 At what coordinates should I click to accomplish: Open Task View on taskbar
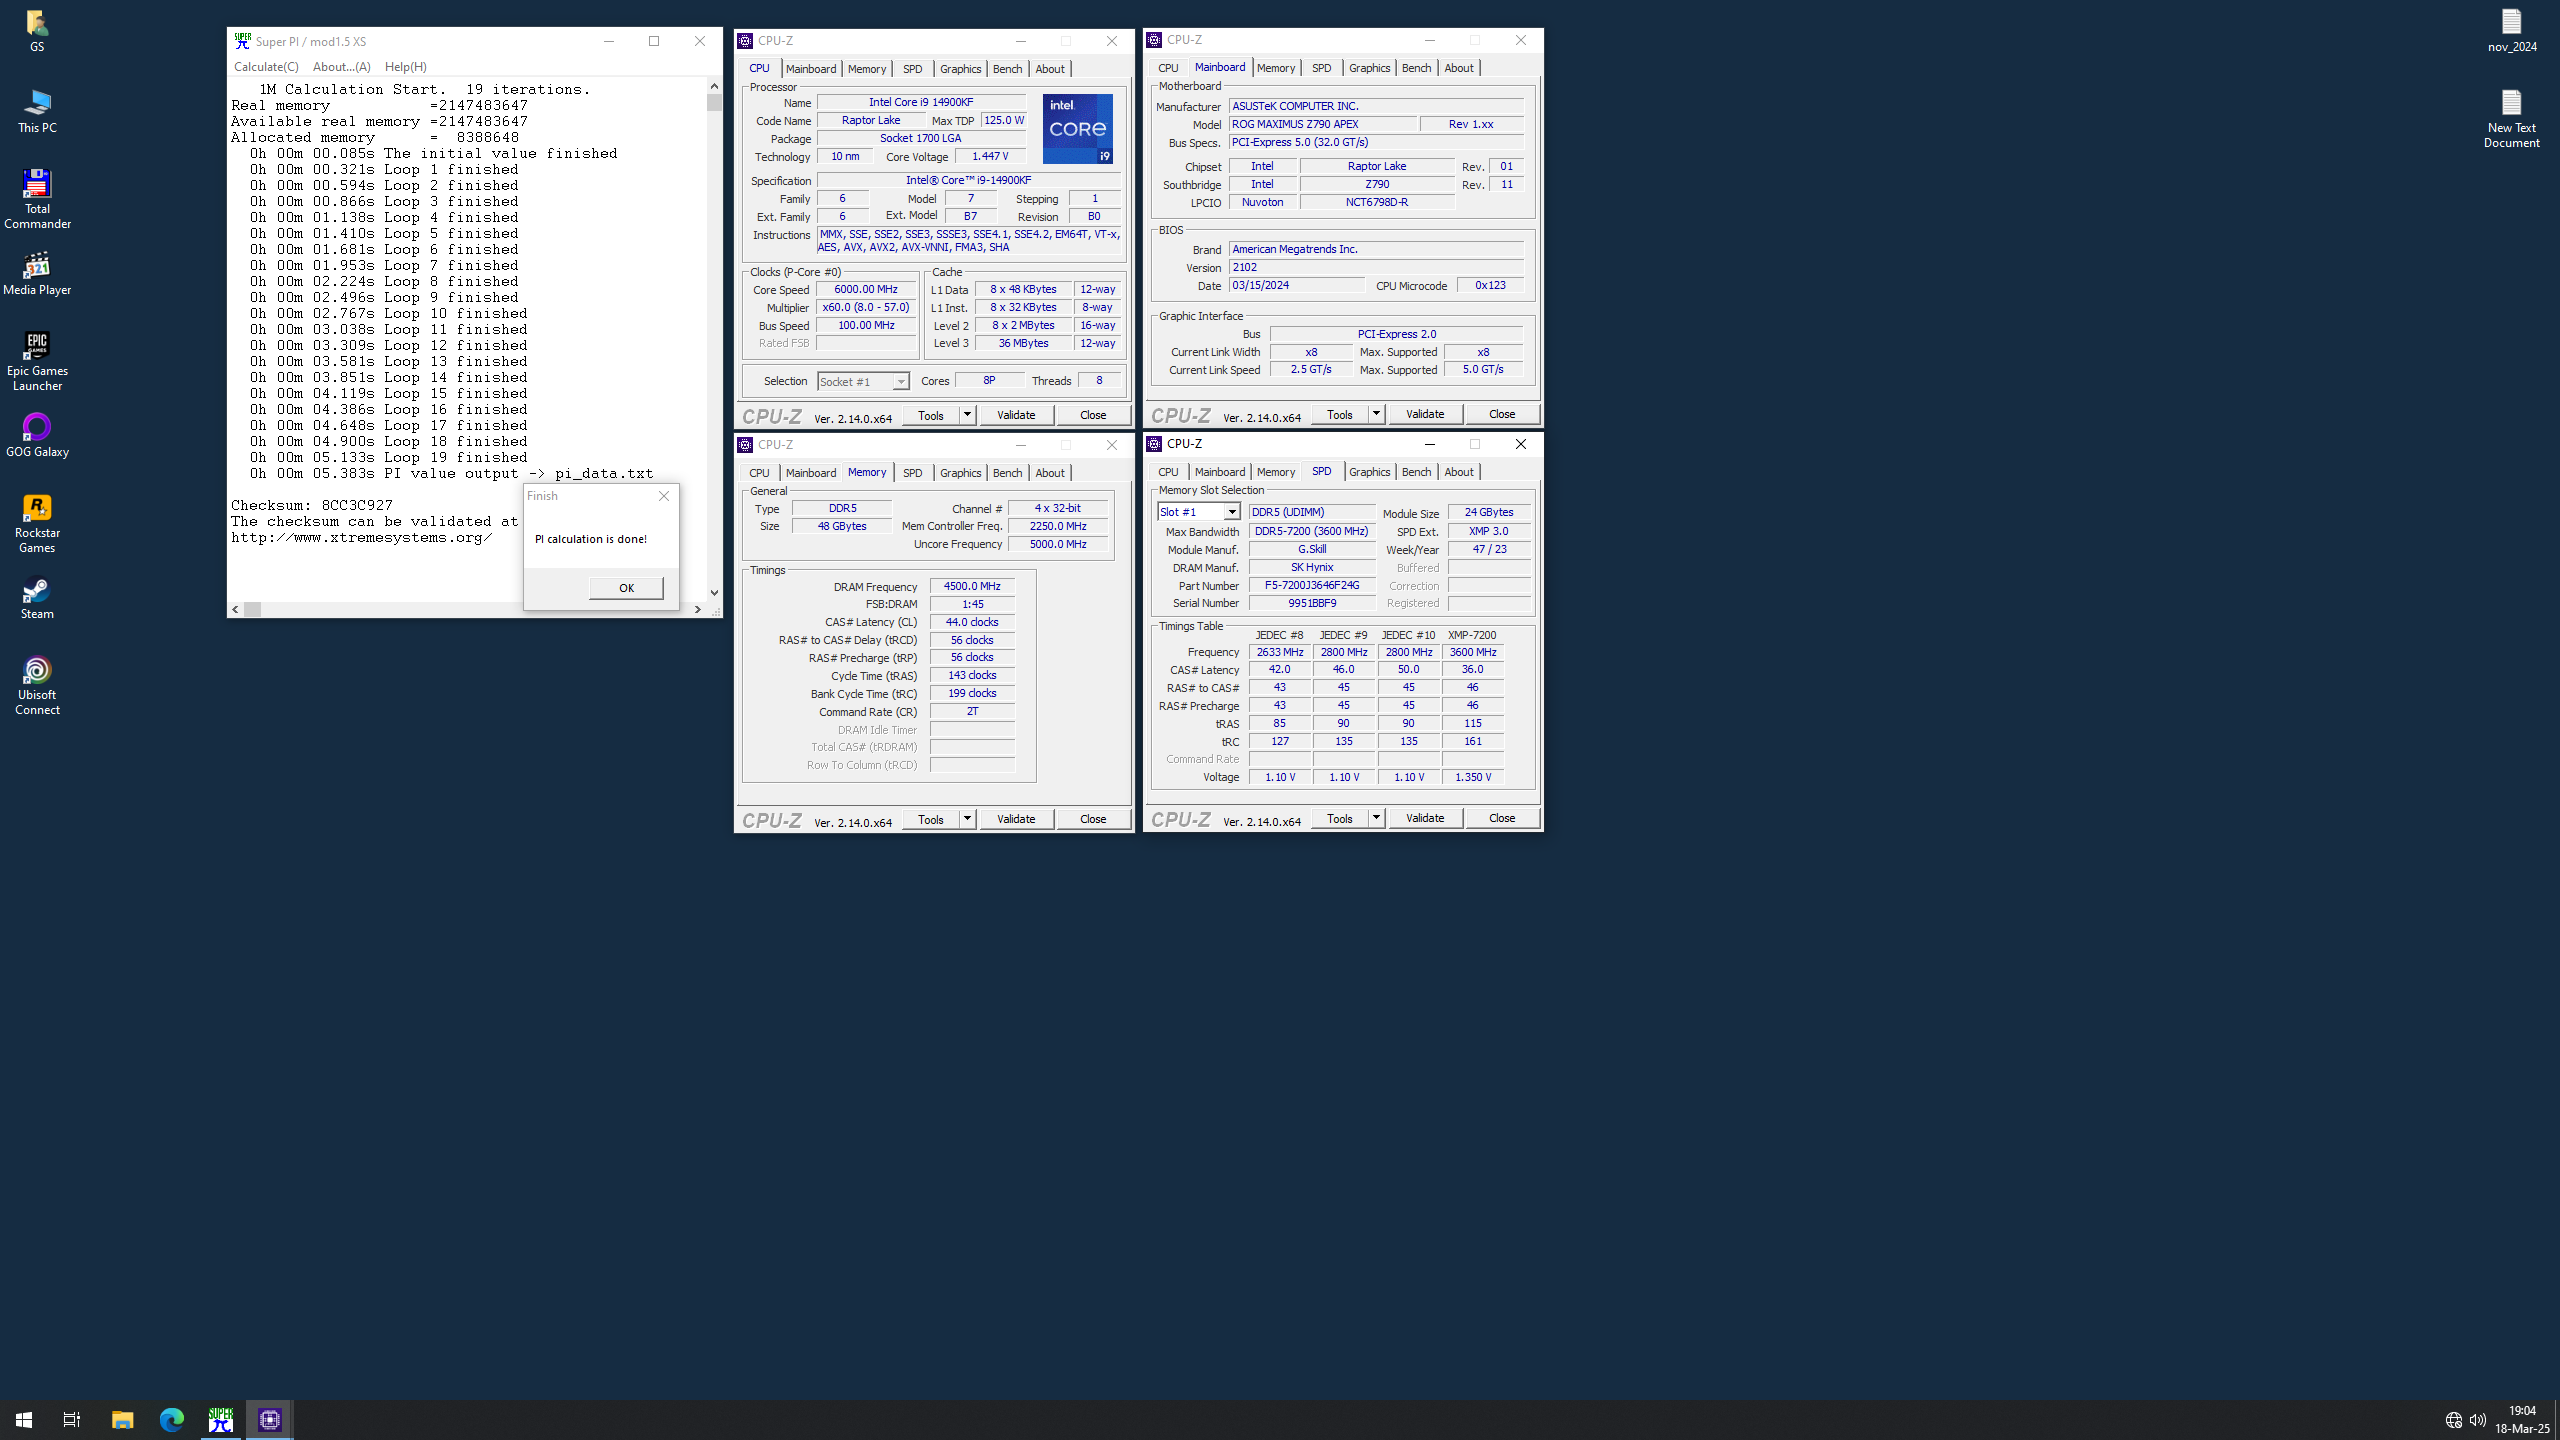tap(72, 1419)
